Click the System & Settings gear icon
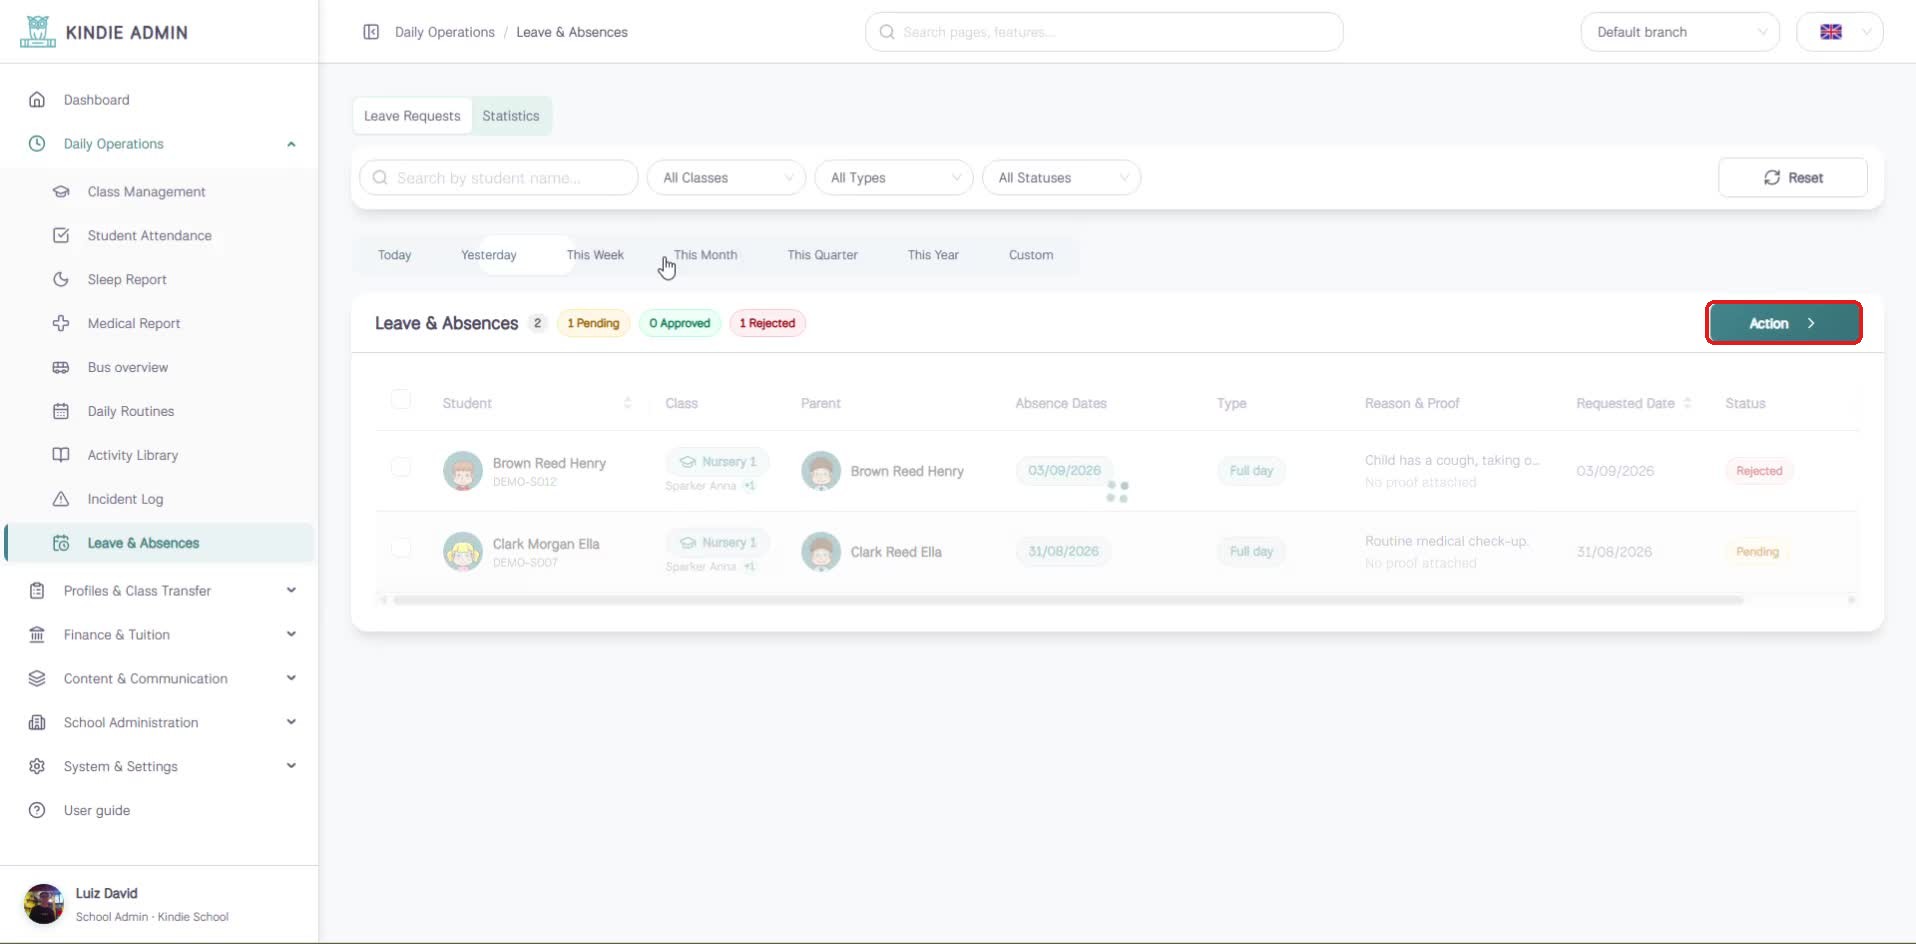 coord(37,766)
